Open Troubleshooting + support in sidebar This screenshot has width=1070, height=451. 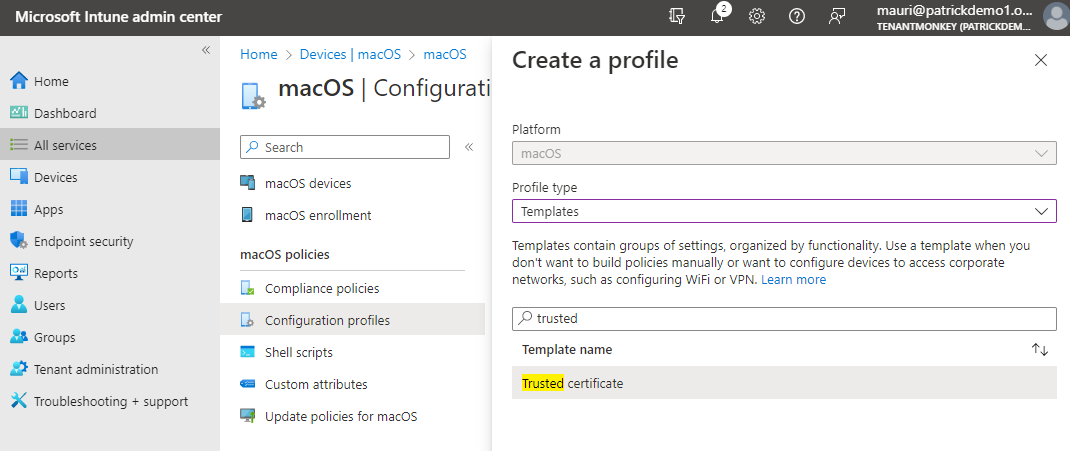pyautogui.click(x=110, y=401)
